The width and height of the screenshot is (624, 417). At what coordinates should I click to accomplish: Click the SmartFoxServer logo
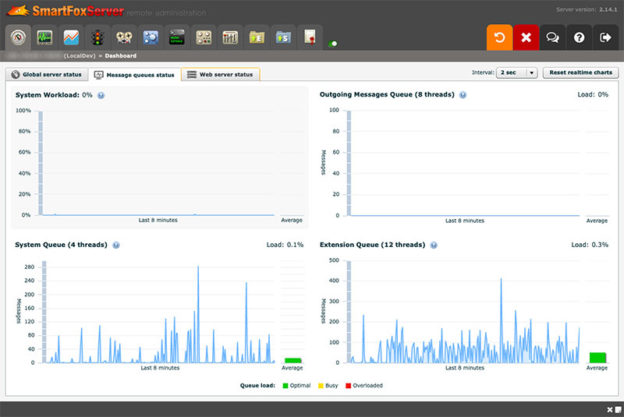click(66, 11)
